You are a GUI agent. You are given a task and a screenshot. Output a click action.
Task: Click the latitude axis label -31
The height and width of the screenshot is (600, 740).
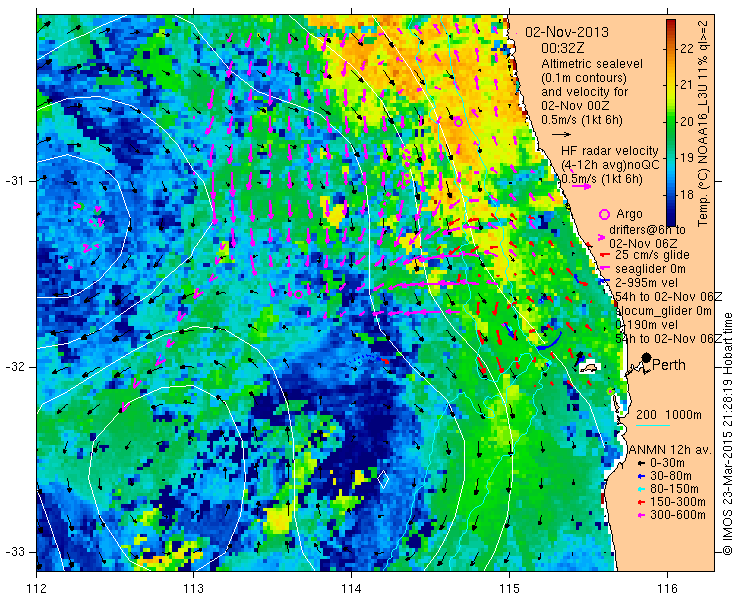tap(14, 181)
